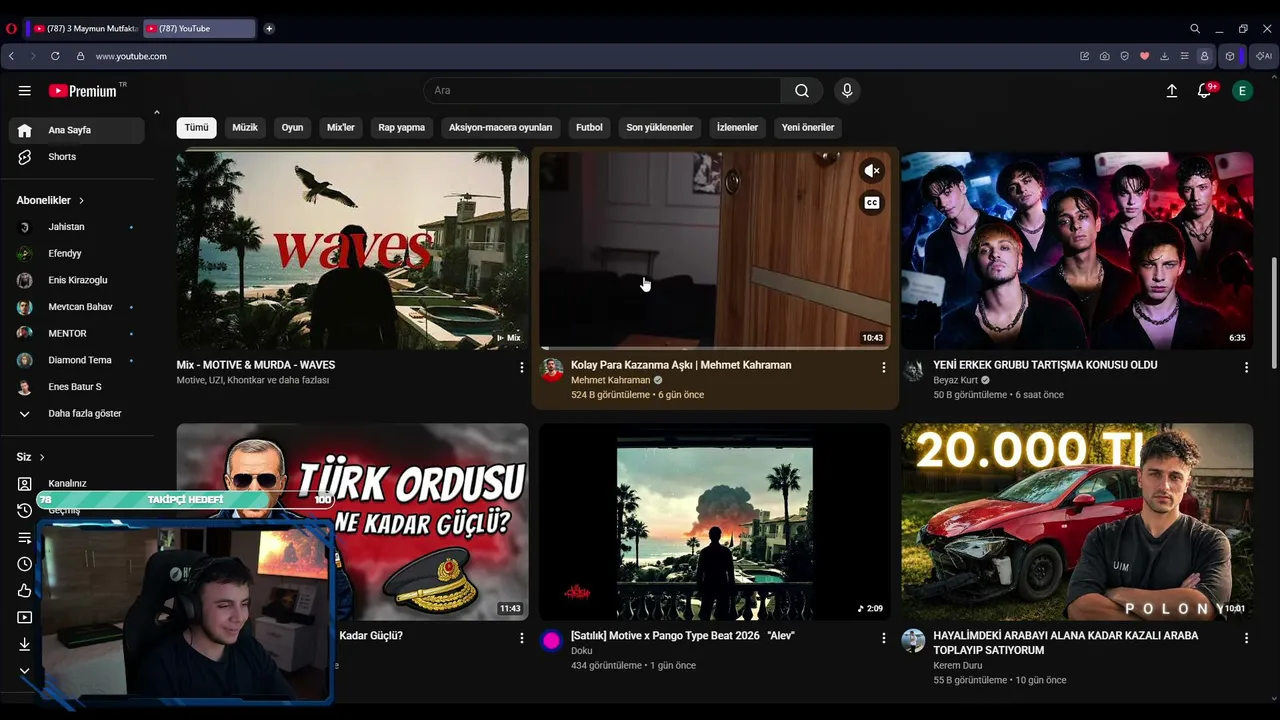The width and height of the screenshot is (1280, 720).
Task: Open the 20.000 TL red car thumbnail
Action: click(x=1077, y=521)
